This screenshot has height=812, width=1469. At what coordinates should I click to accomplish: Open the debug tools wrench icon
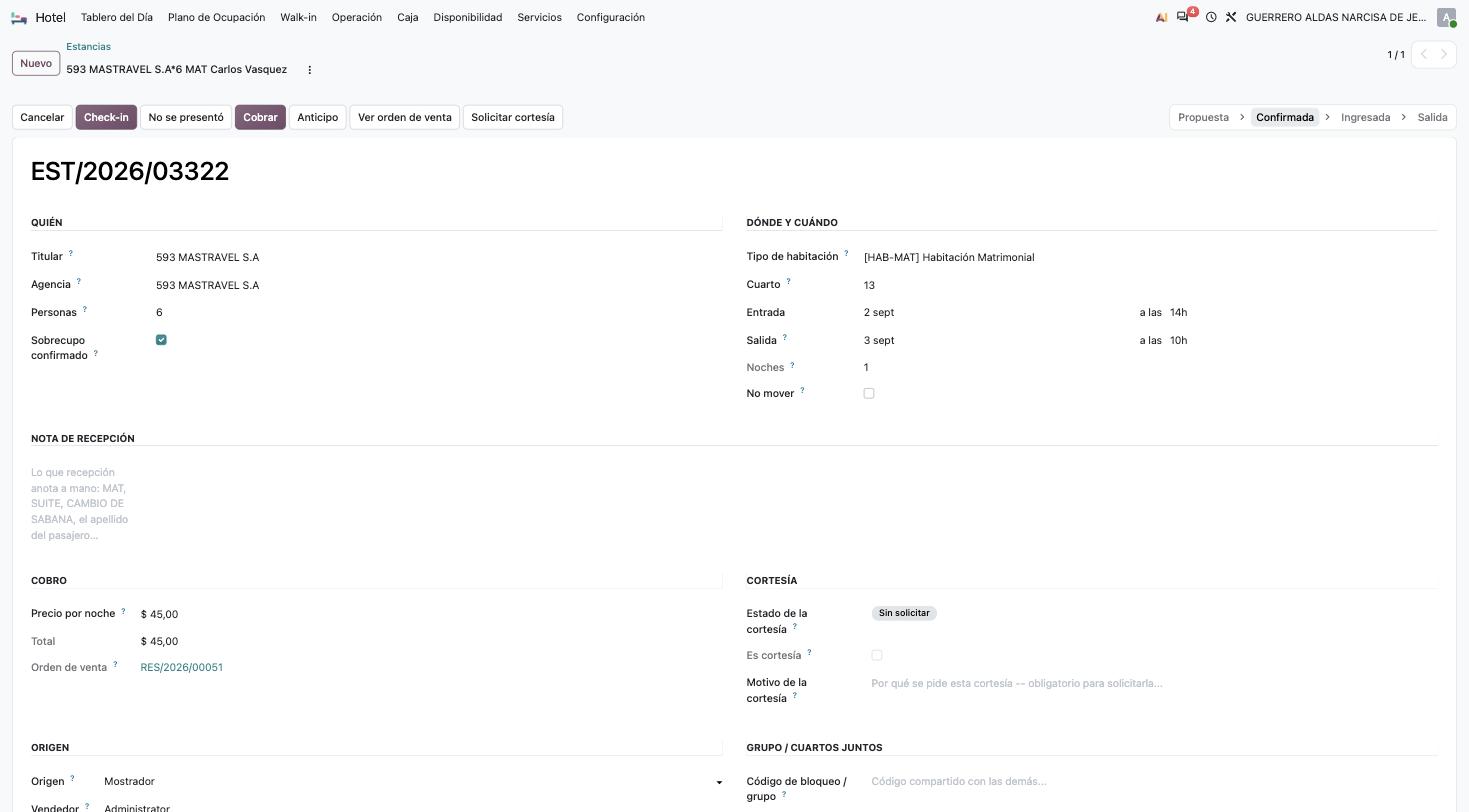point(1231,17)
